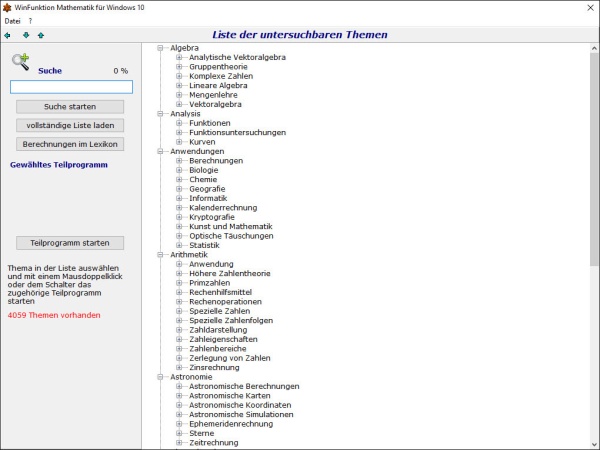Select the Zahldarstellung tree item
Screen dimensions: 600x450
[218, 330]
